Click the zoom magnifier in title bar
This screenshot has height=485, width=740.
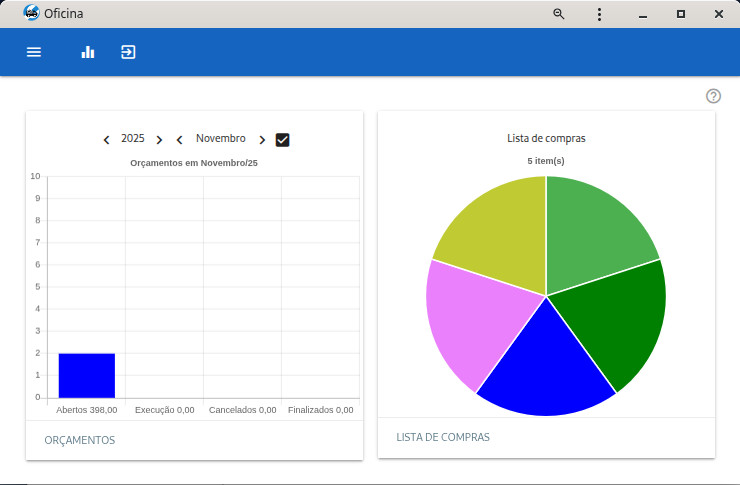559,14
